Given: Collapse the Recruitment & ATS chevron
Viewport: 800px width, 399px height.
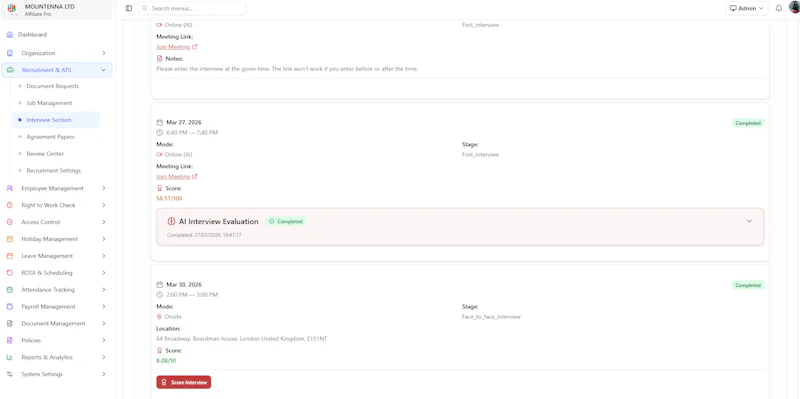Looking at the screenshot, I should click(104, 70).
